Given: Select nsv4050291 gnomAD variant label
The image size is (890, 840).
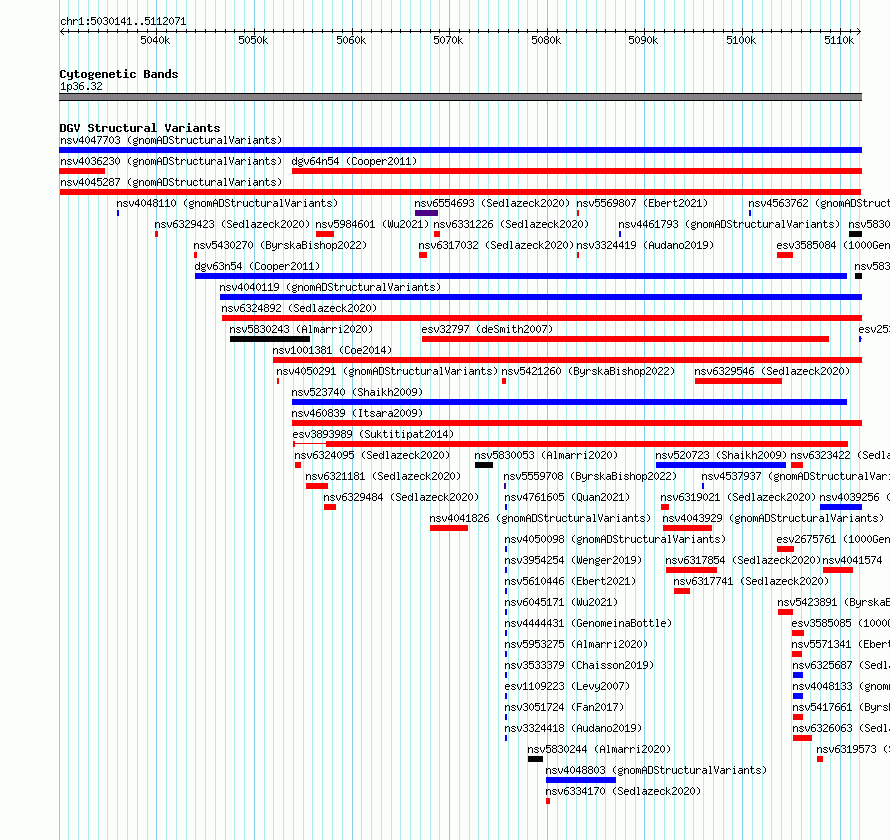Looking at the screenshot, I should (387, 371).
